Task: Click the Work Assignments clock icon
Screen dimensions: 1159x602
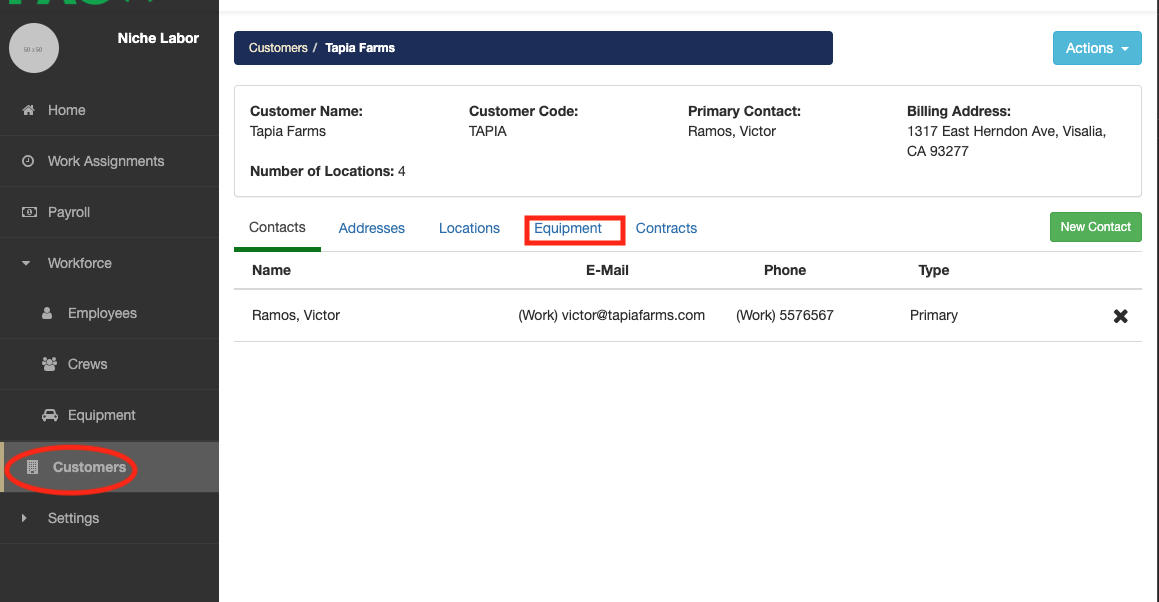Action: [28, 161]
